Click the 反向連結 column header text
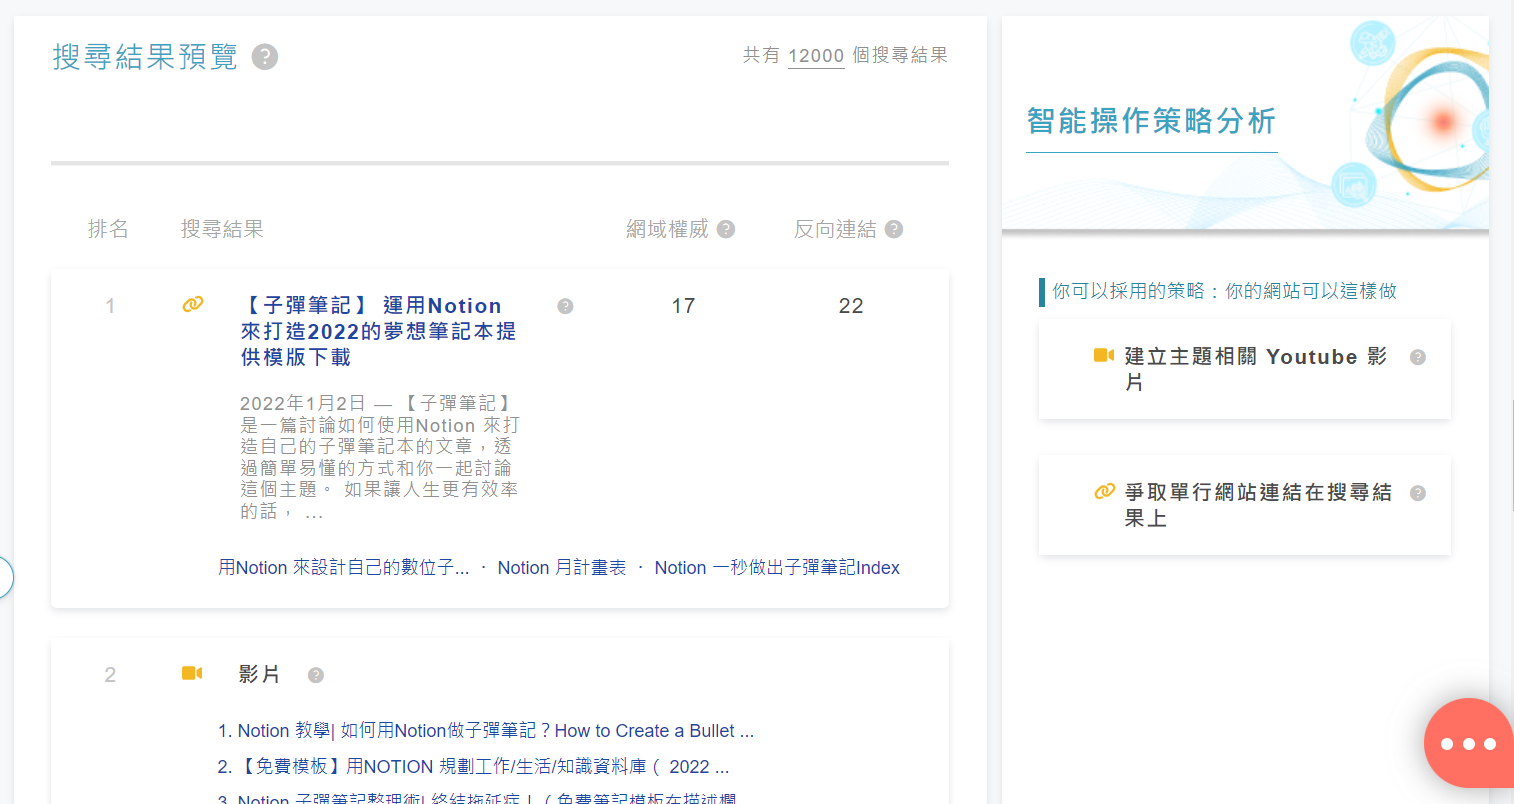 tap(835, 229)
